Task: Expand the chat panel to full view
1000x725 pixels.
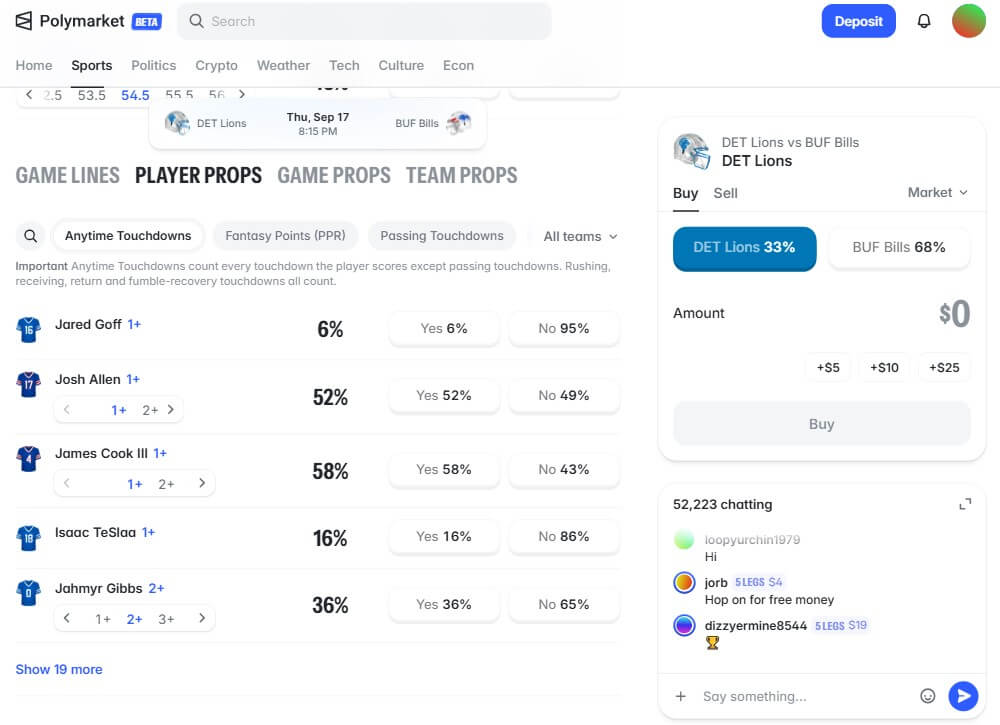Action: (965, 504)
